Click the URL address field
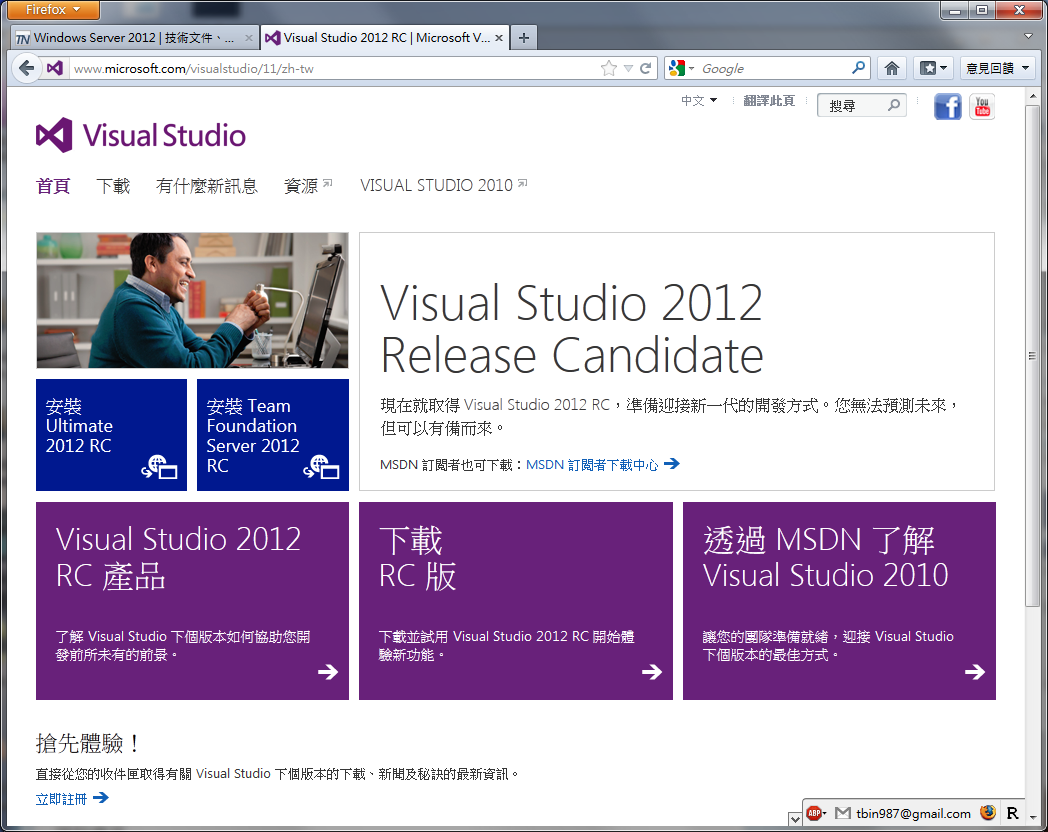1048x832 pixels. (x=334, y=68)
